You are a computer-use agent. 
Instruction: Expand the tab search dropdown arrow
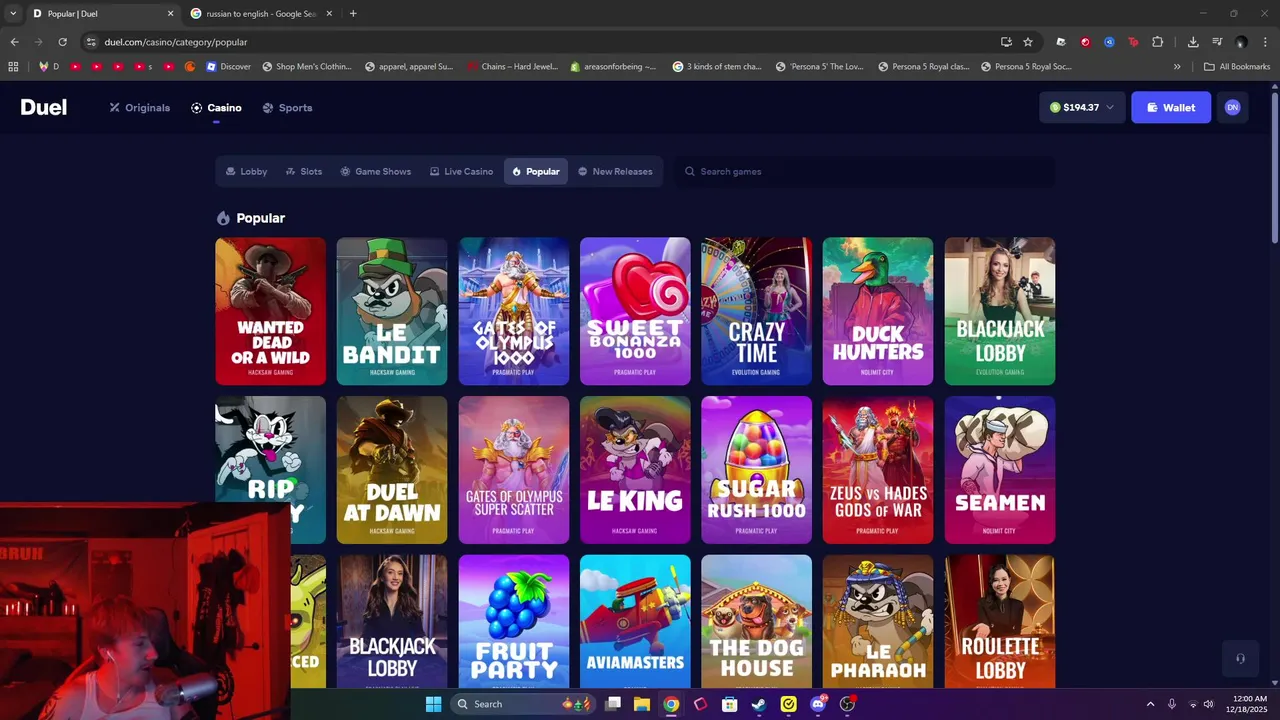13,14
